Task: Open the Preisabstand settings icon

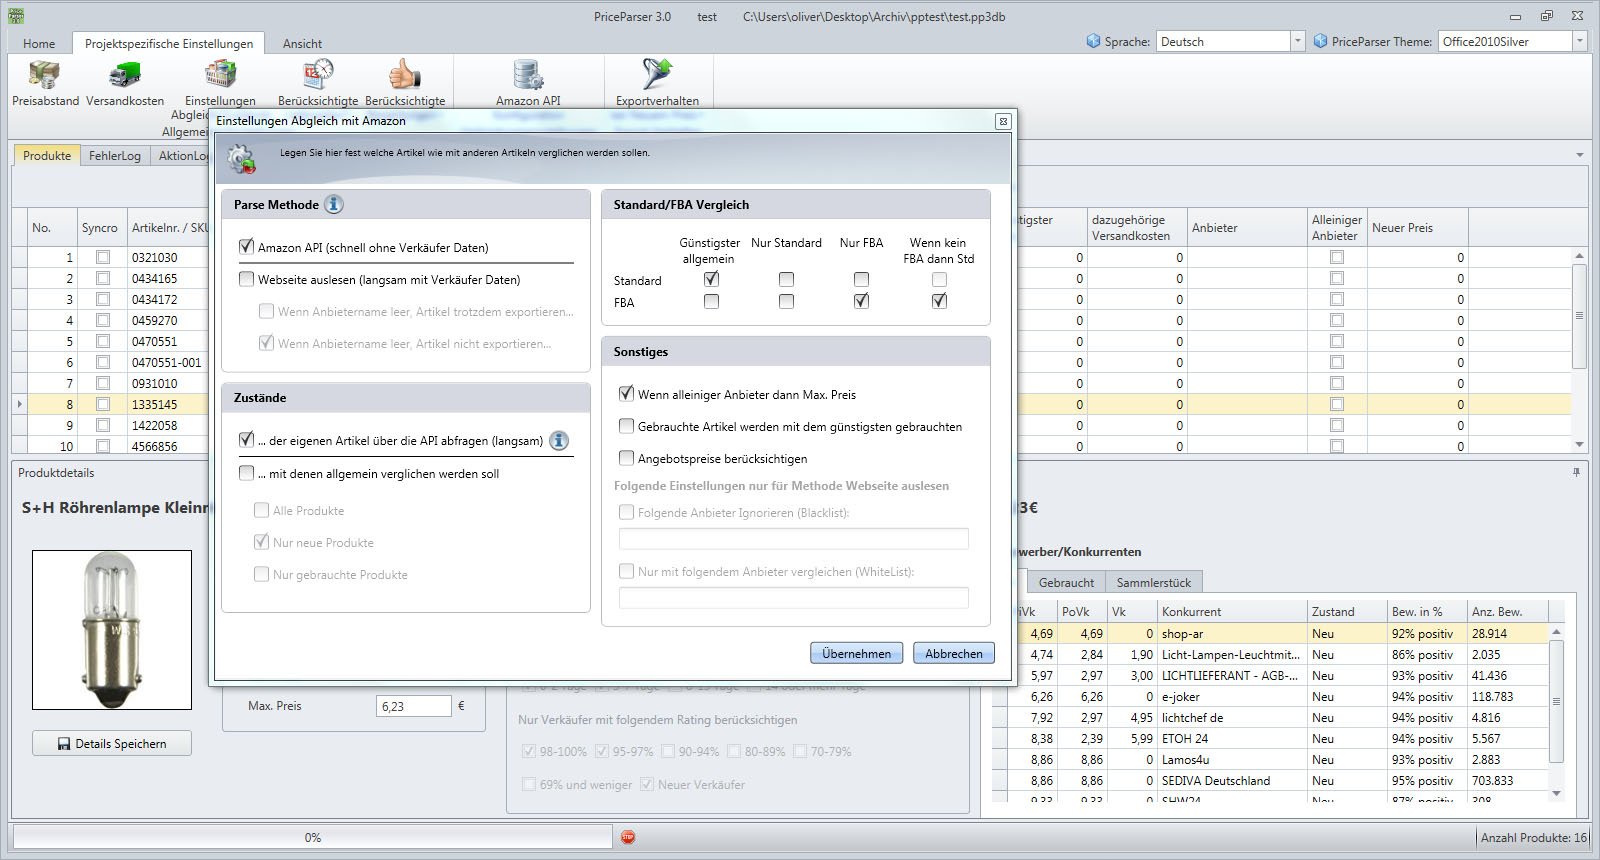Action: click(x=45, y=75)
